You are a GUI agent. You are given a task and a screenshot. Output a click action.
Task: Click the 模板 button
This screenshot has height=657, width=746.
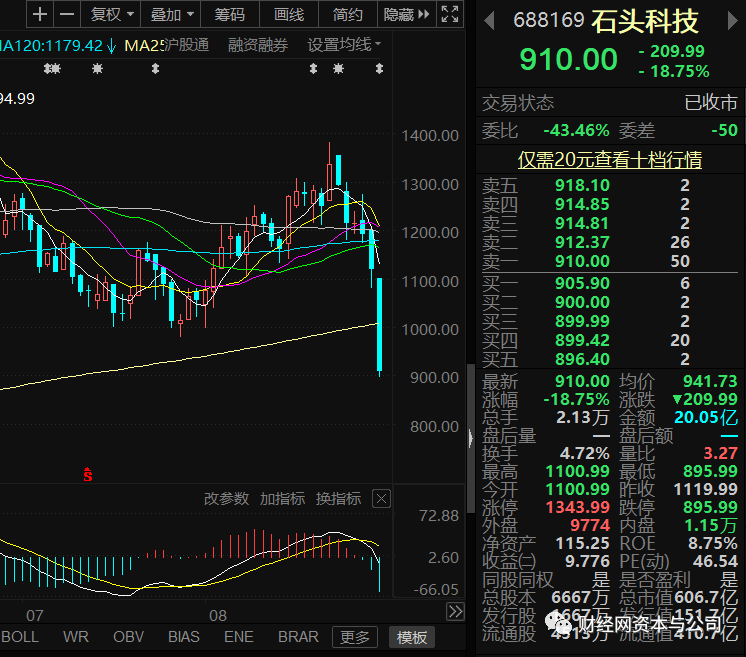point(412,637)
